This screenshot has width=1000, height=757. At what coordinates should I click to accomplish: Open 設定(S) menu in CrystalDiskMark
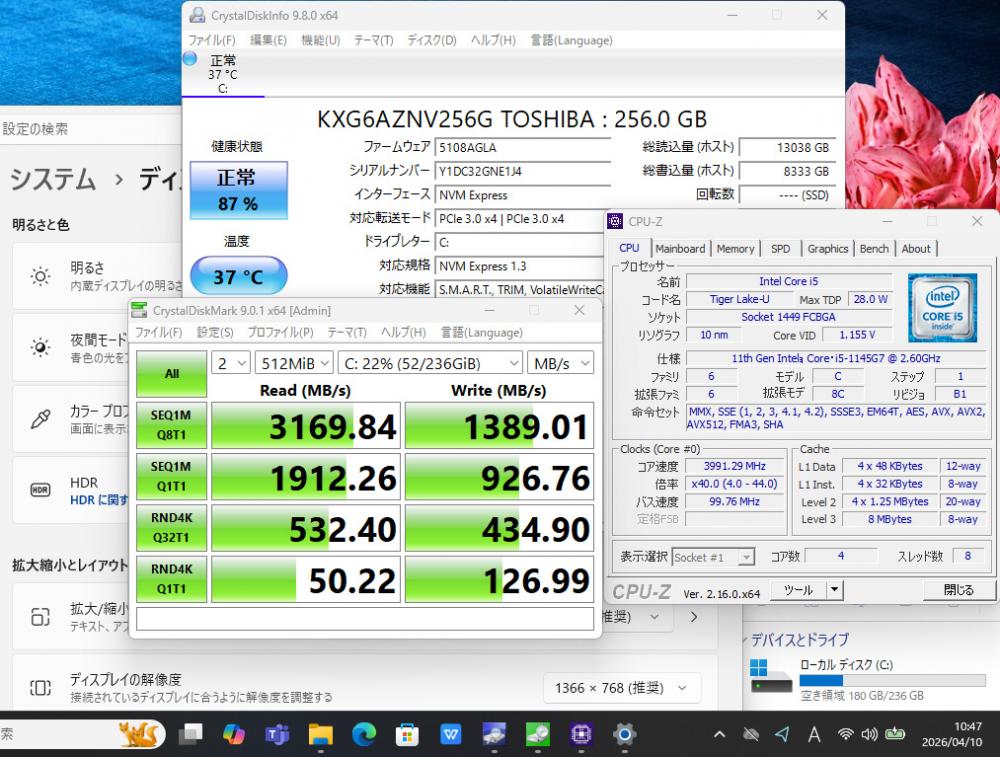(215, 332)
